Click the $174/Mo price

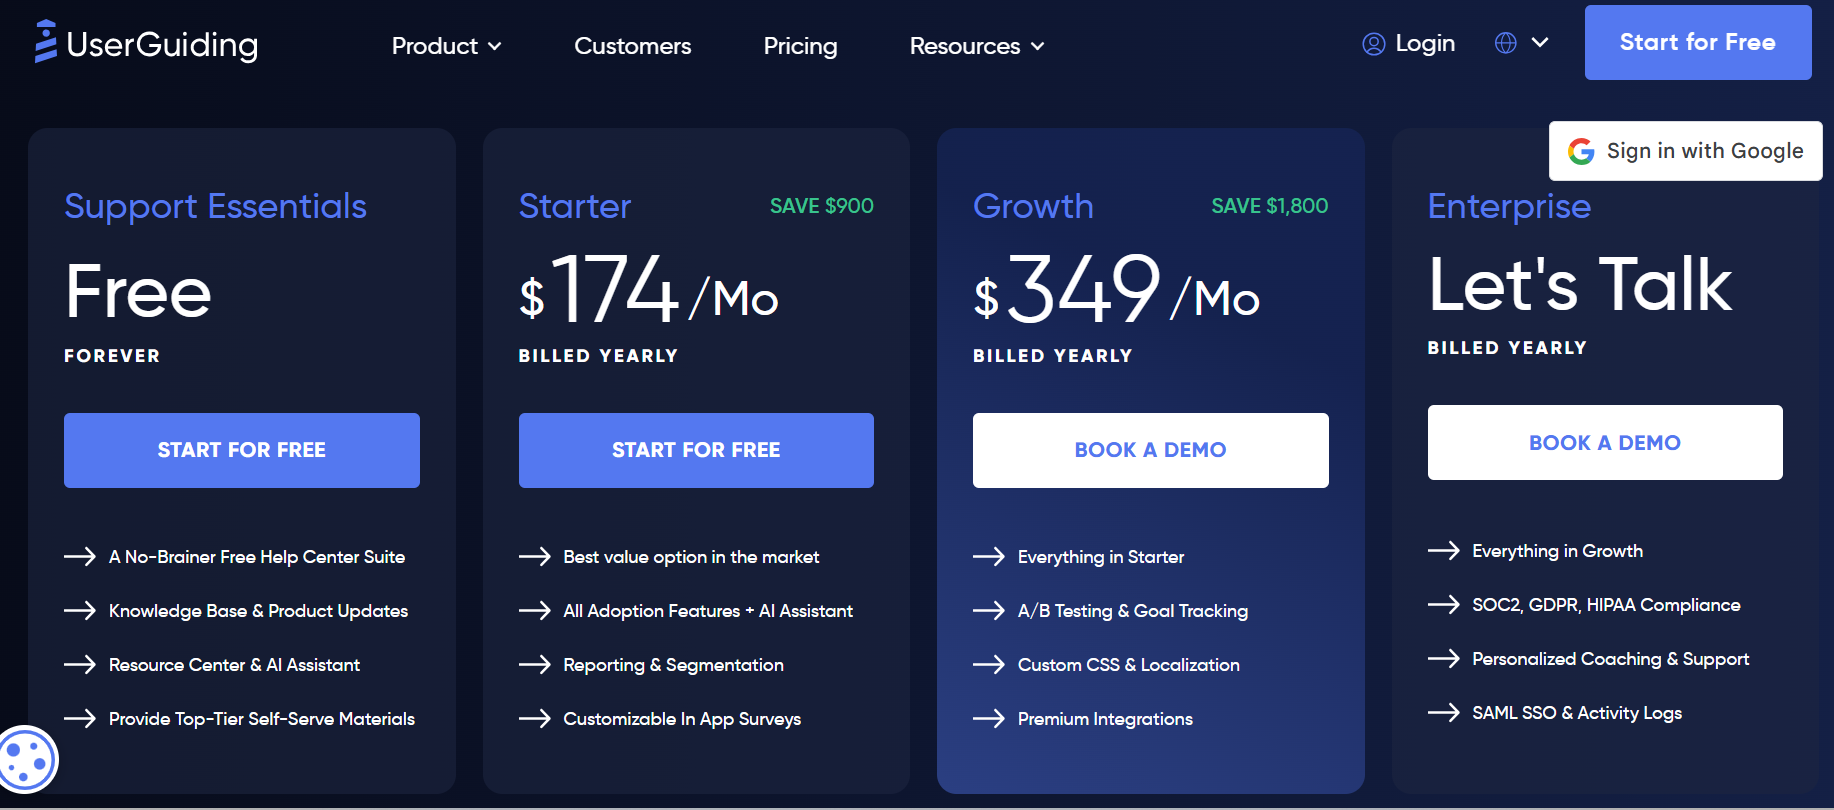[x=649, y=290]
